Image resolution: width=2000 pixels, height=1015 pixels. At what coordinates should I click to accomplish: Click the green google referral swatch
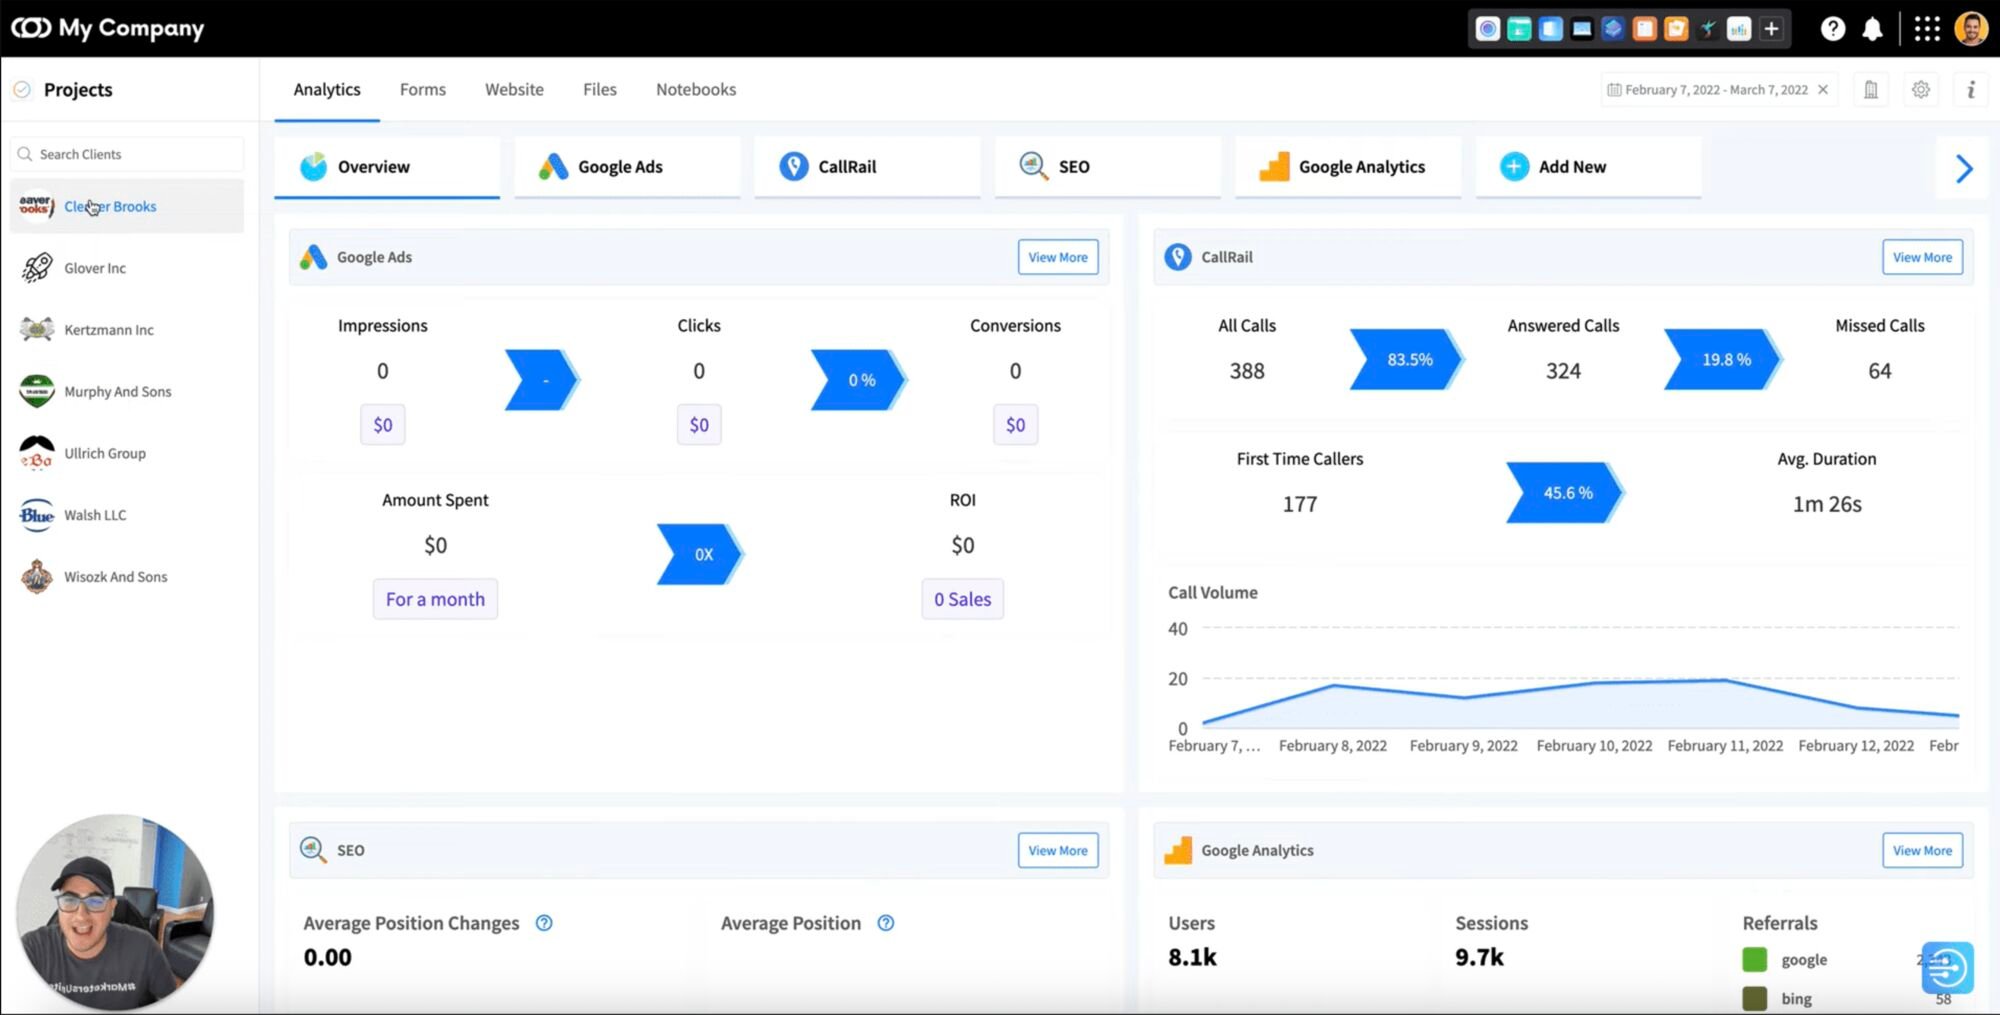1754,960
